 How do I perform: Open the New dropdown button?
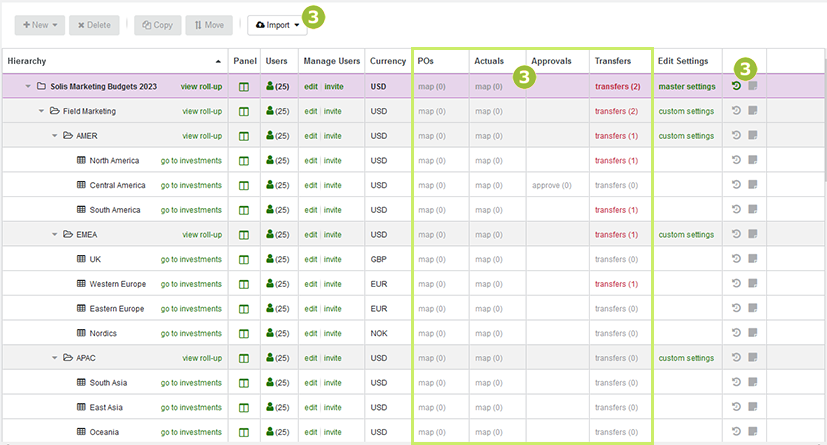click(40, 25)
